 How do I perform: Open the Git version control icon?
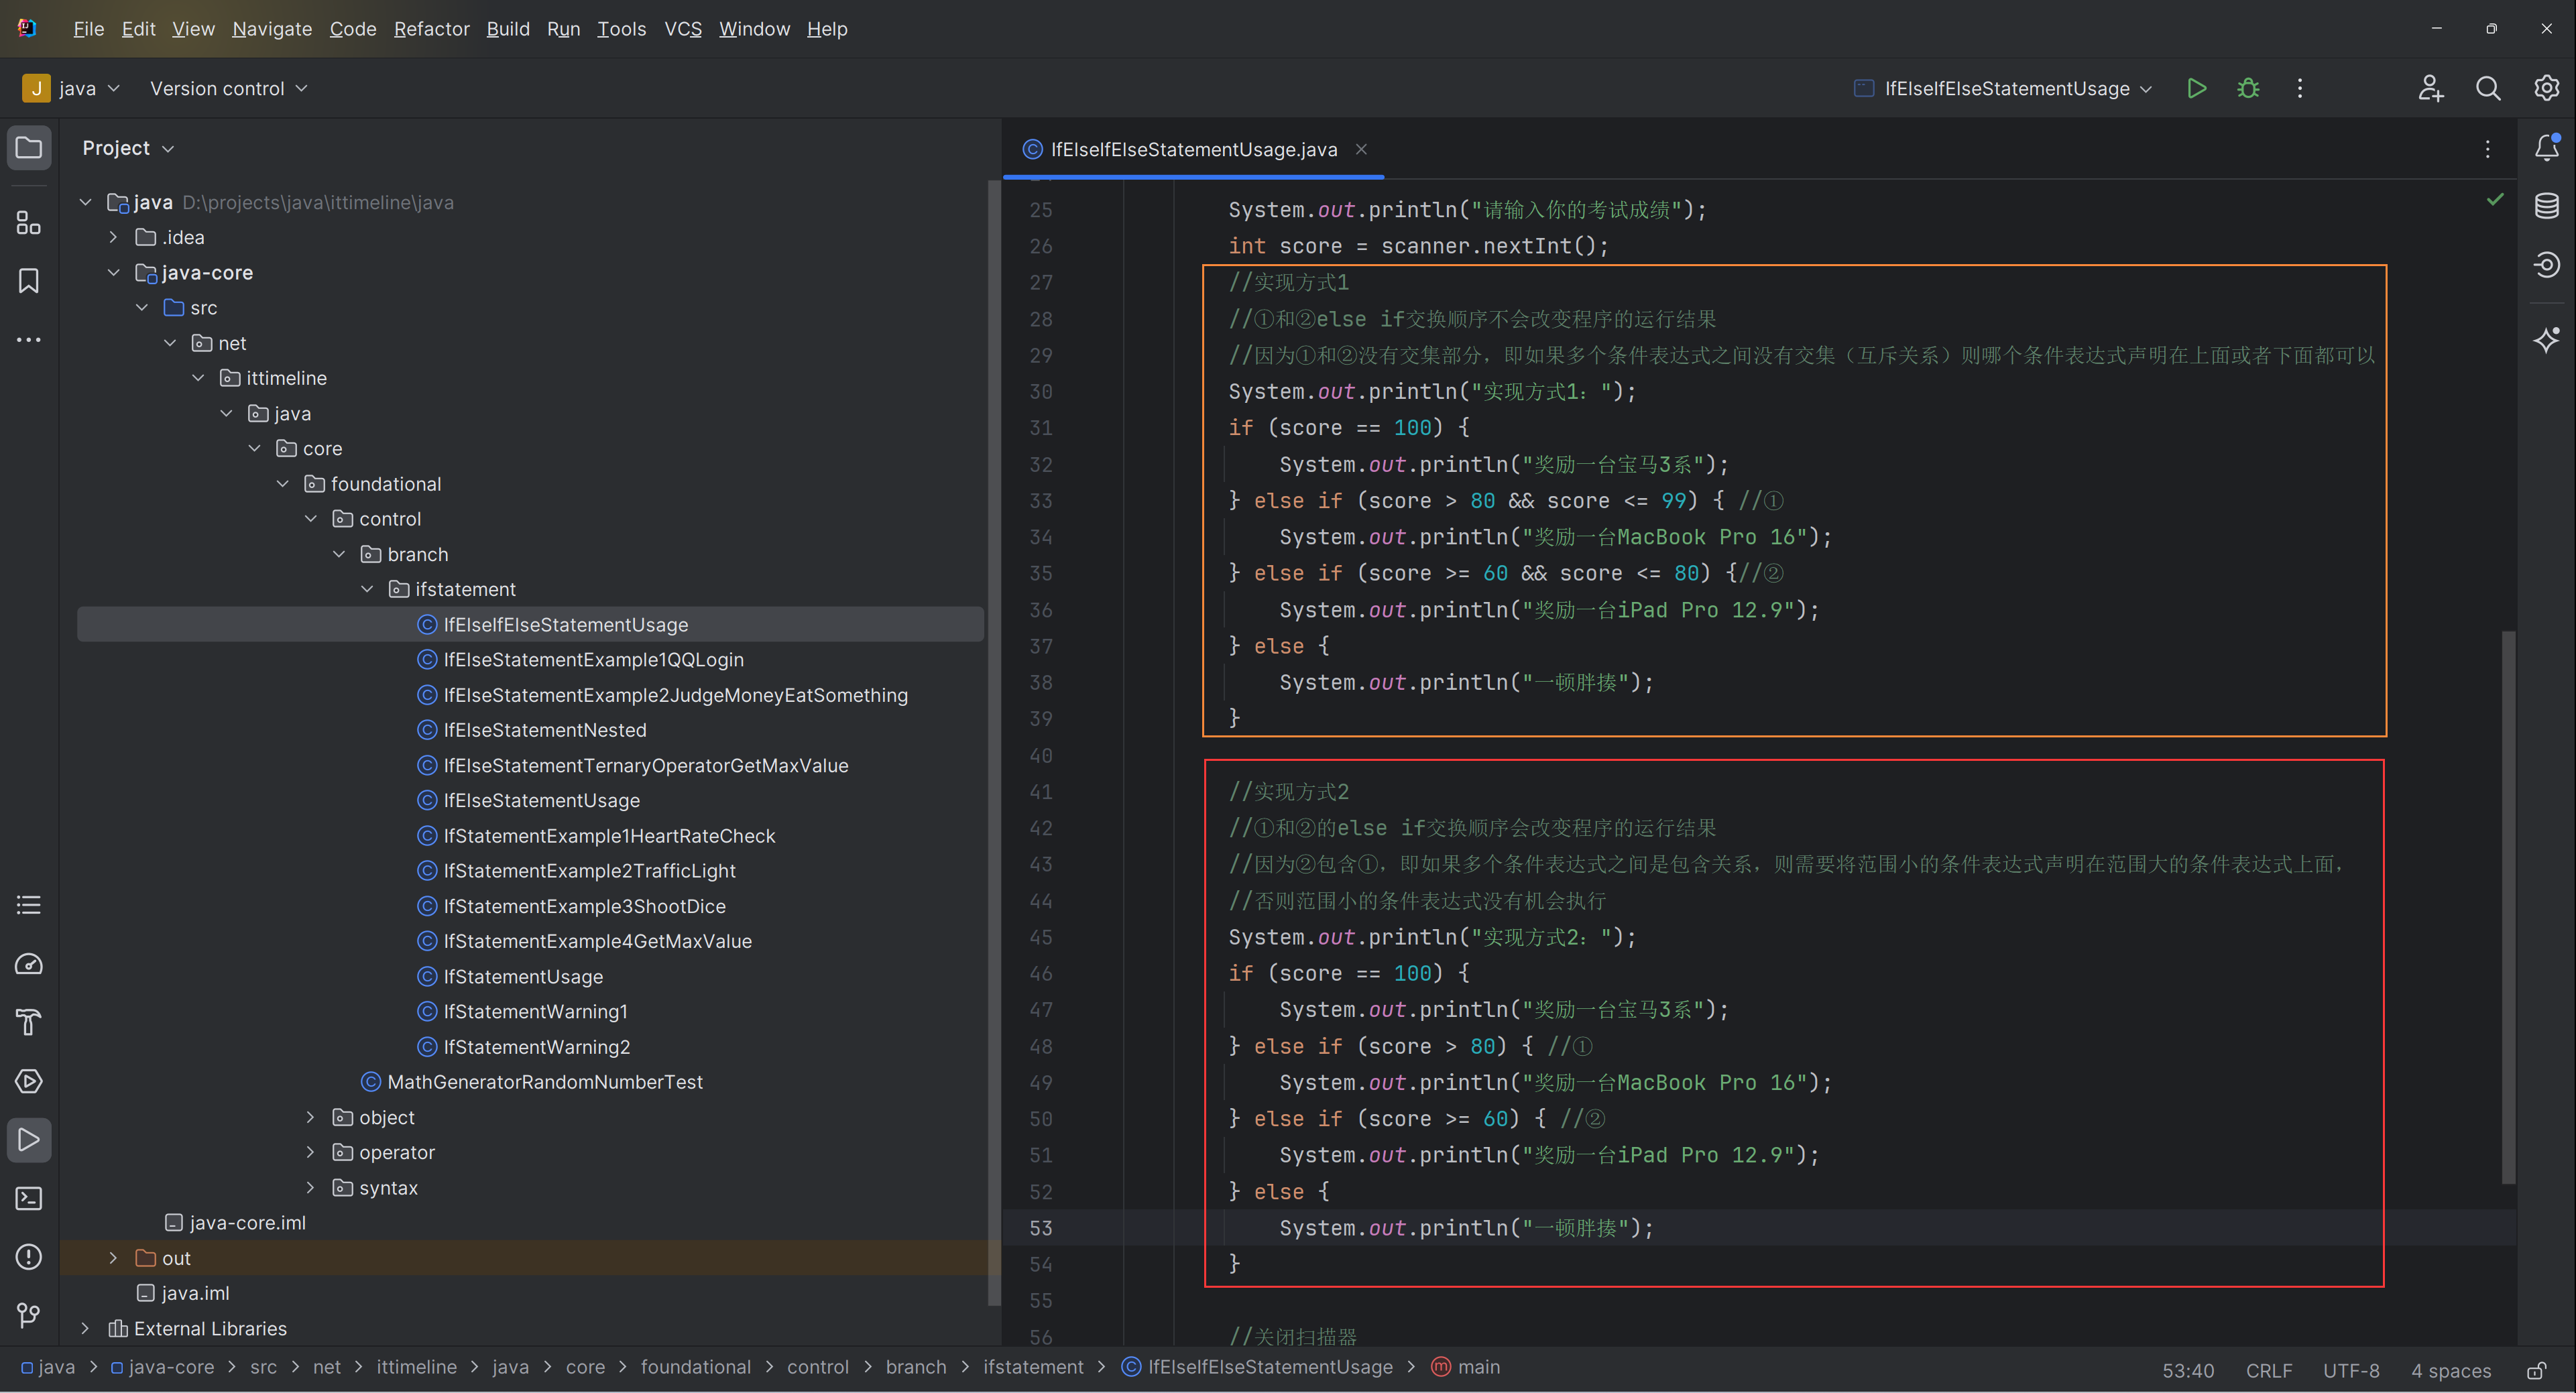29,1315
